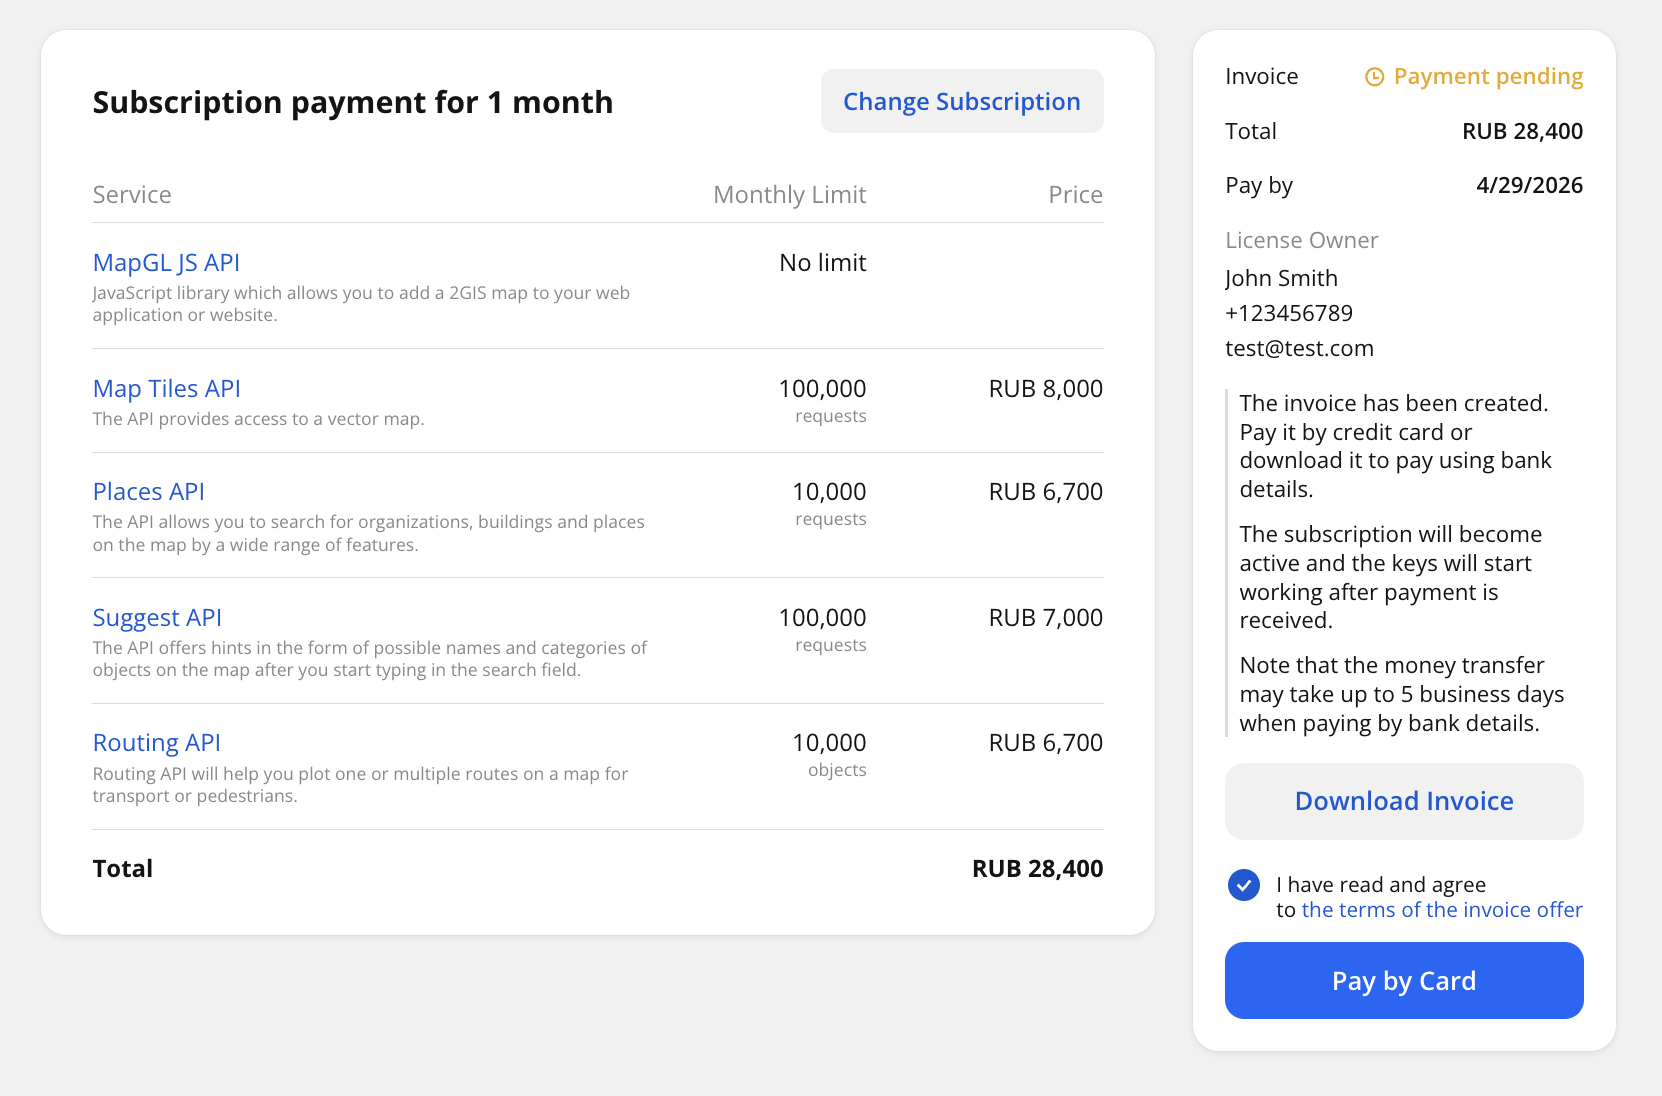The image size is (1662, 1096).
Task: Open the Map Tiles API link
Action: (166, 389)
